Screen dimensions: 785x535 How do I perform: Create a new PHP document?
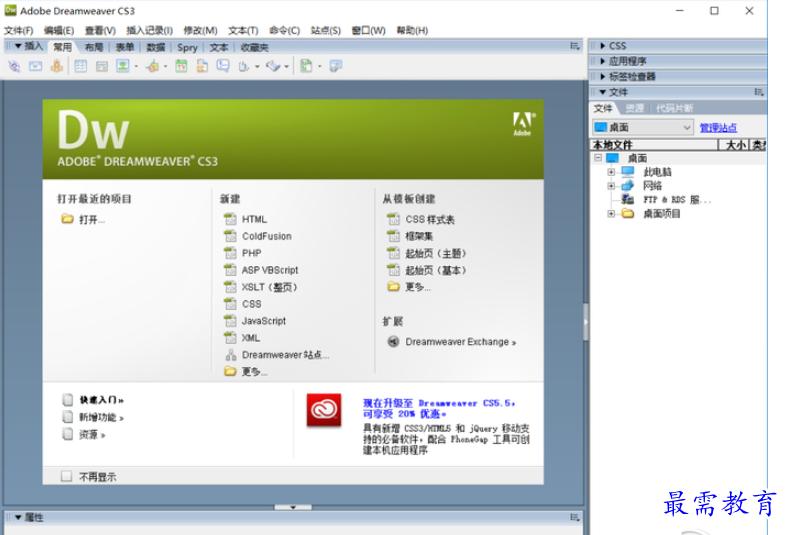point(251,253)
